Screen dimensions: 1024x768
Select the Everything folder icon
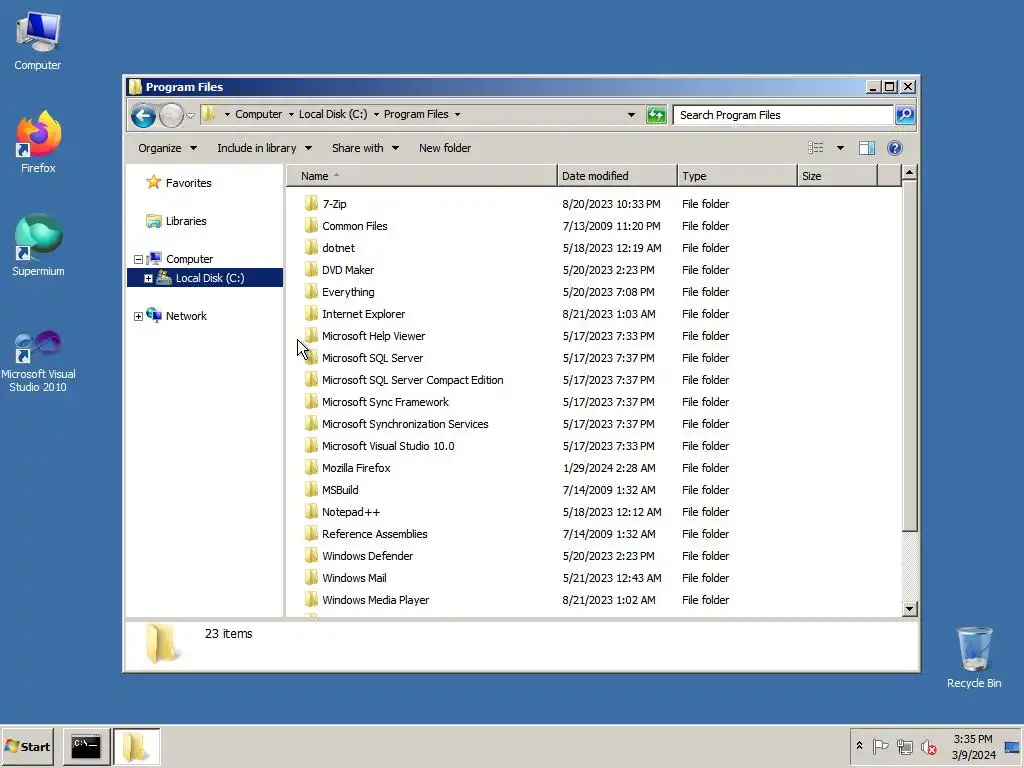pos(311,292)
